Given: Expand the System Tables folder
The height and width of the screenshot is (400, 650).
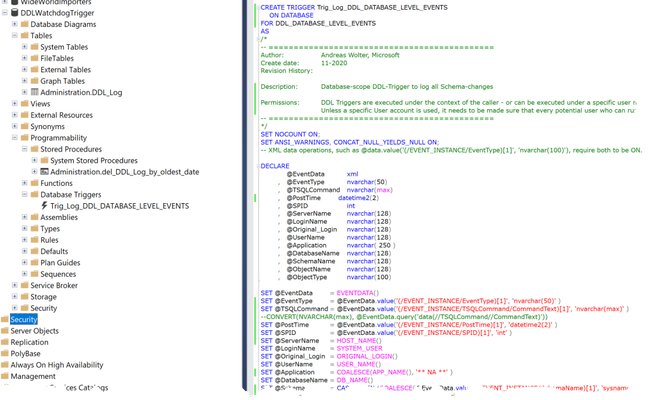Looking at the screenshot, I should tap(24, 47).
